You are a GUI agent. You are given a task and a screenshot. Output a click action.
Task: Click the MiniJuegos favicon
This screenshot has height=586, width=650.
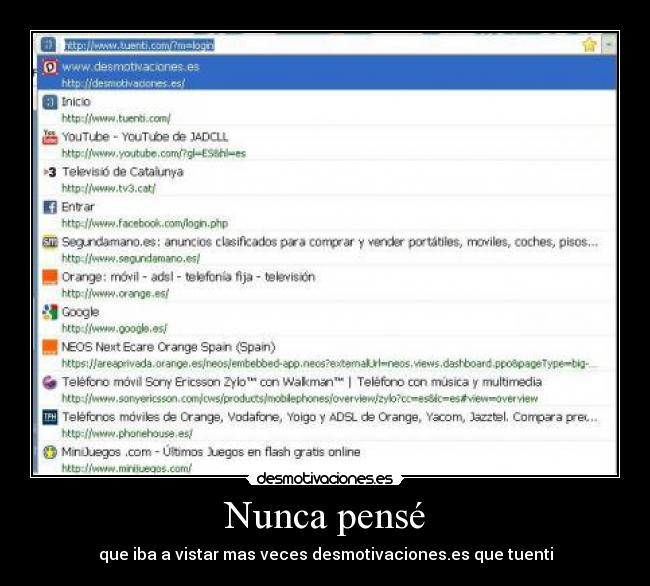click(x=50, y=452)
